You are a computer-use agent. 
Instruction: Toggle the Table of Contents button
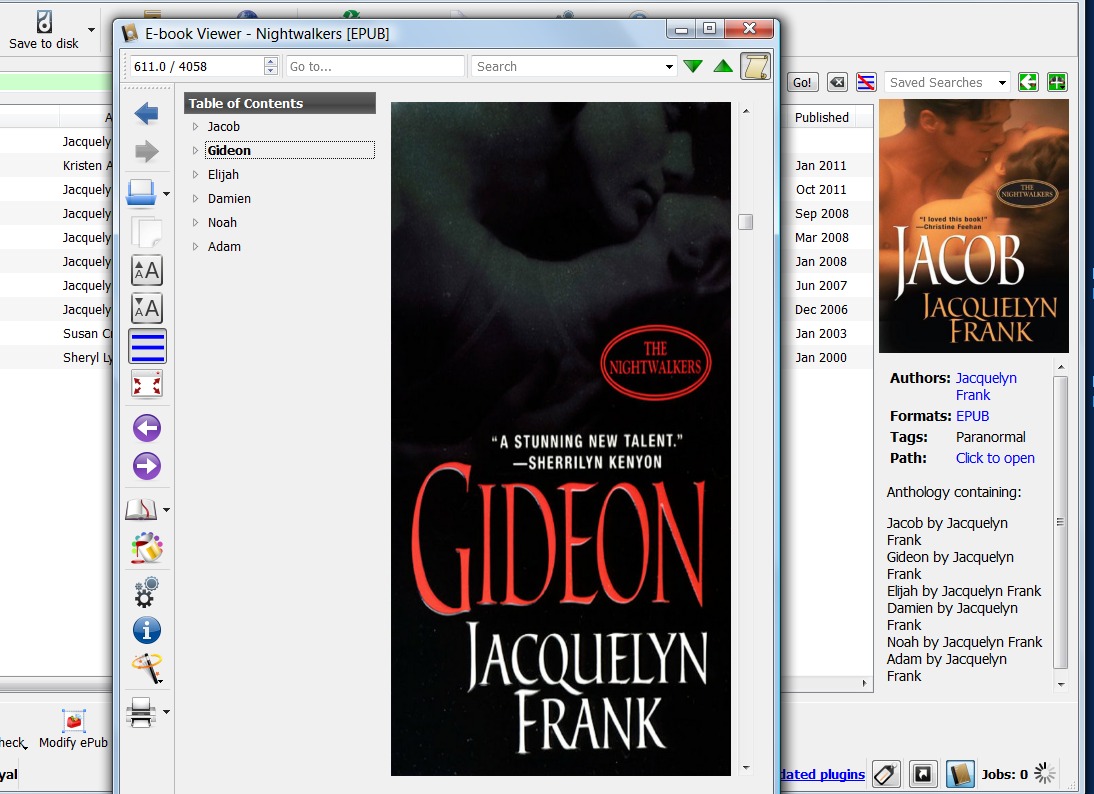pos(147,346)
